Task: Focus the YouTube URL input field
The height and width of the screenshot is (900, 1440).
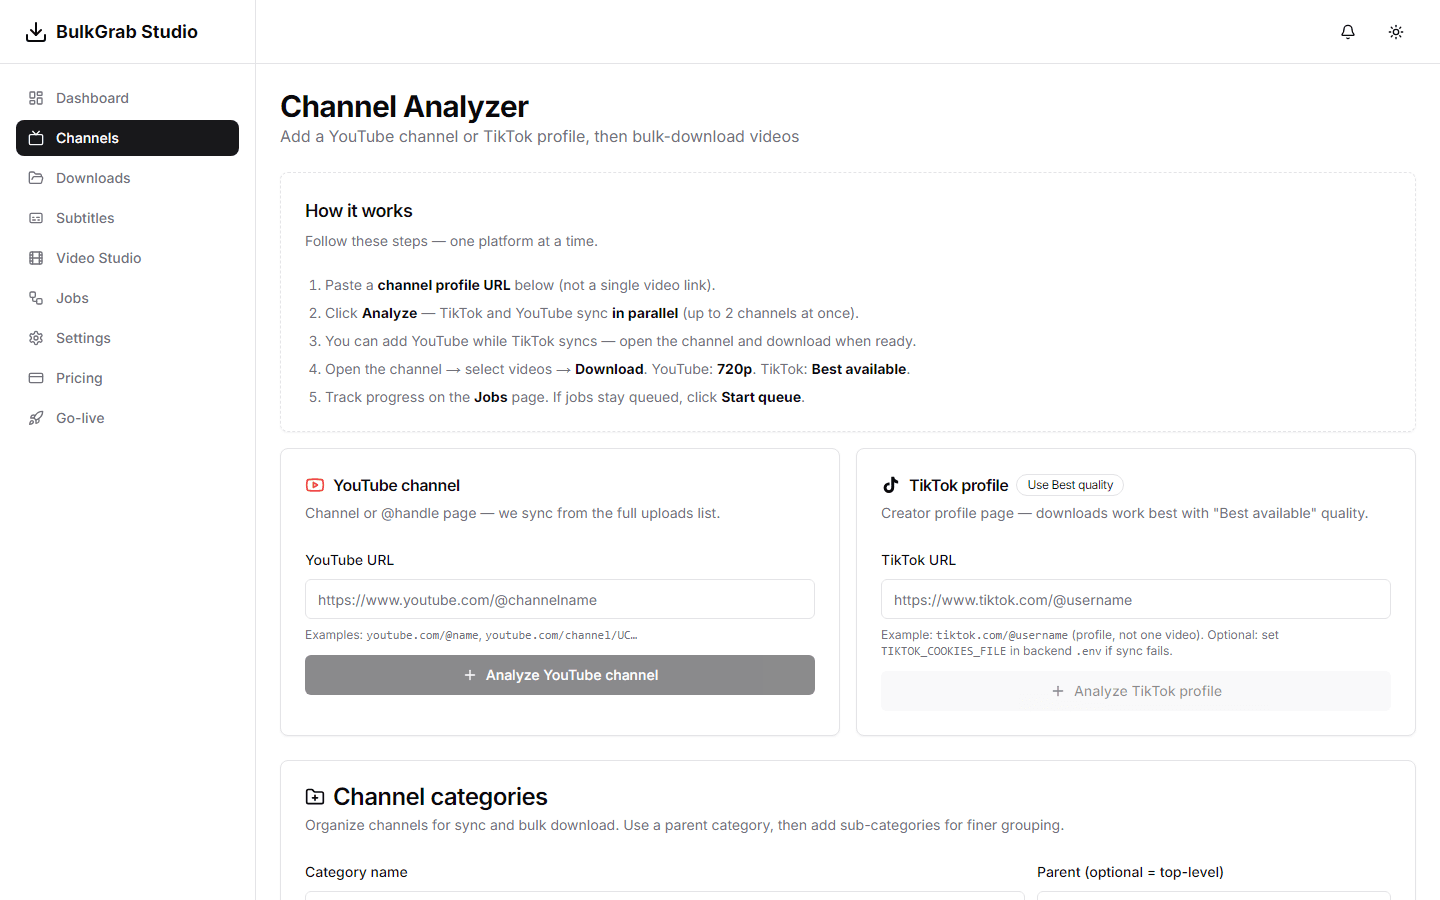Action: [560, 599]
